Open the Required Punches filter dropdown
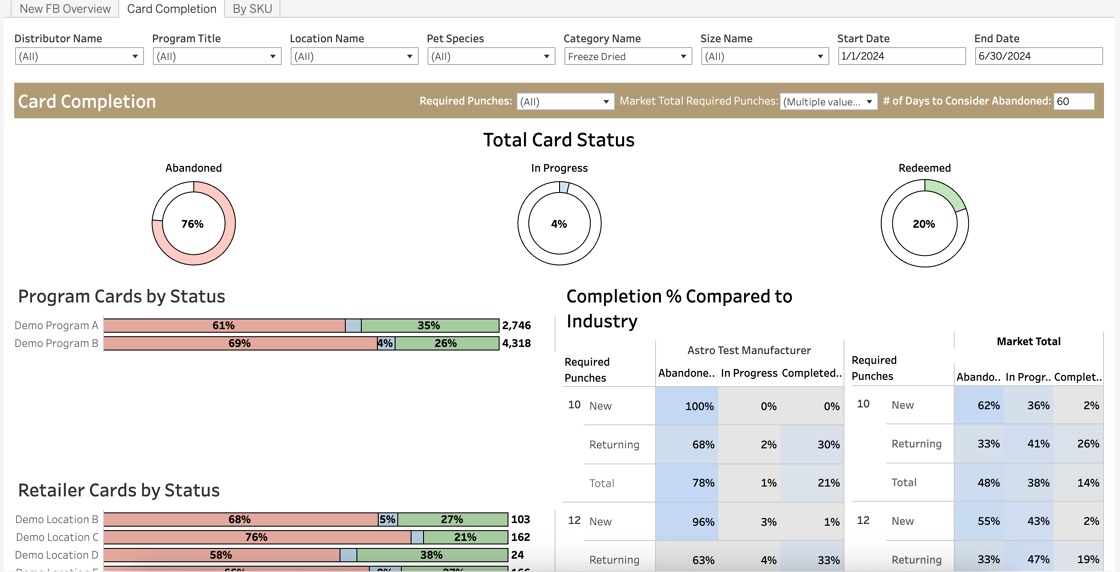Image resolution: width=1120 pixels, height=572 pixels. (565, 102)
